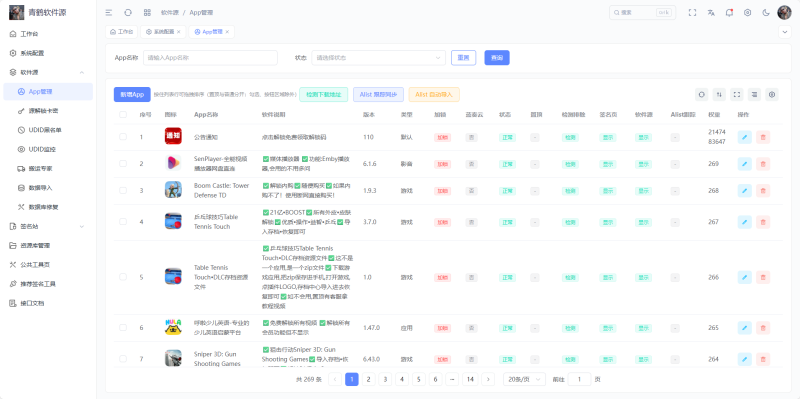800x399 pixels.
Task: Open the 青鹤软件源 logo
Action: [x=38, y=12]
